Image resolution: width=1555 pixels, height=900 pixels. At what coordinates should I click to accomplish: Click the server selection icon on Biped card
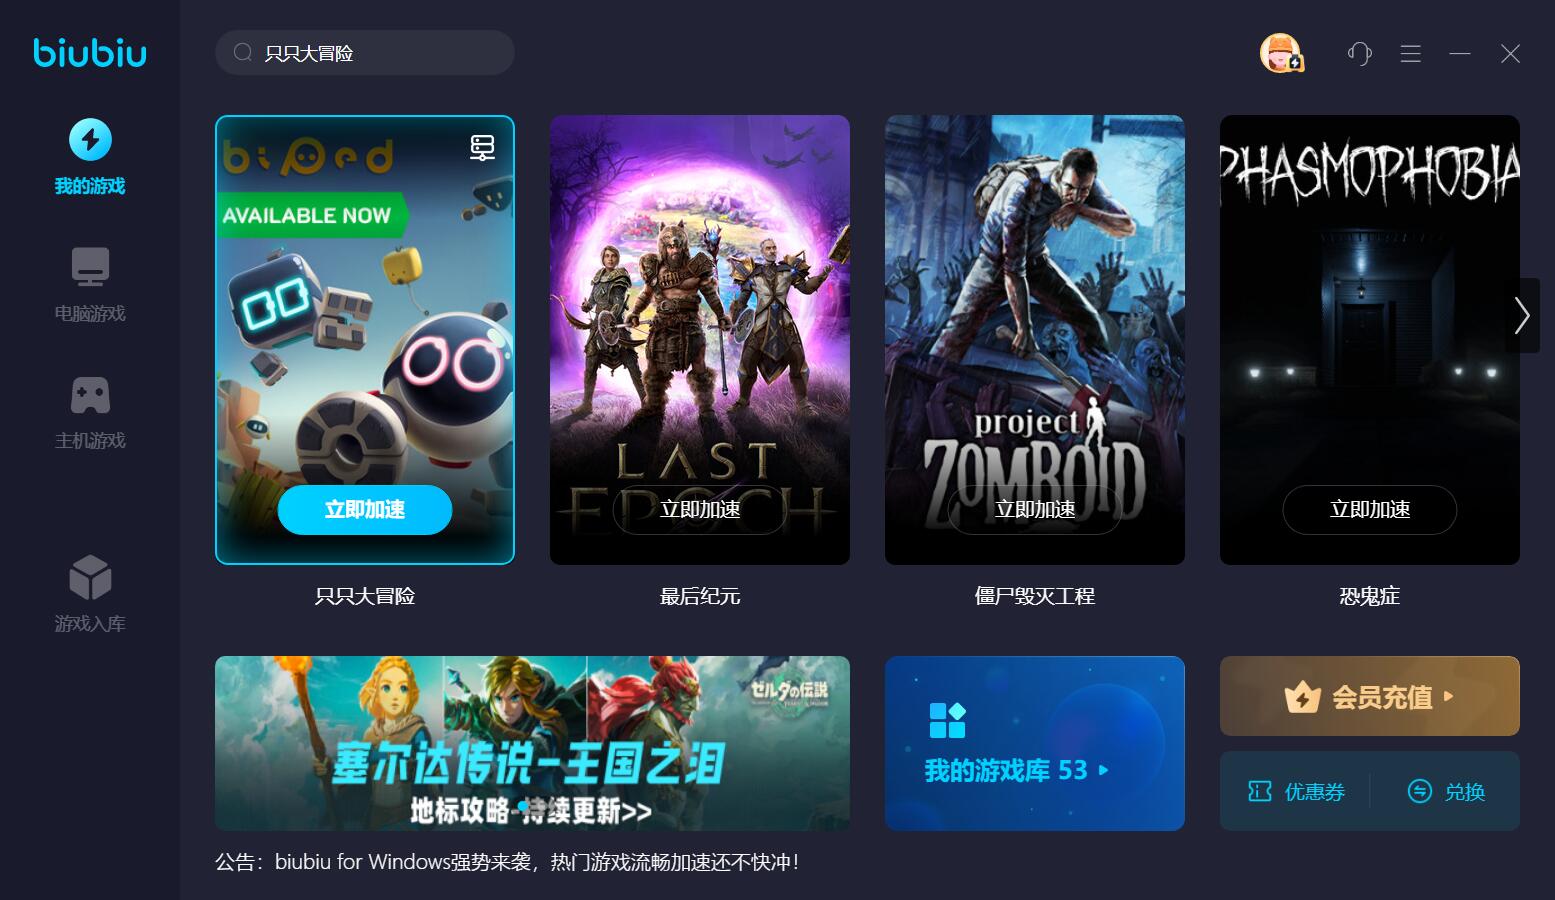click(x=482, y=147)
